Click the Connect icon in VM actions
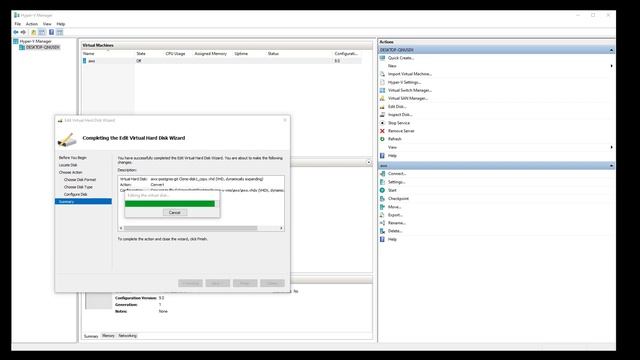The height and width of the screenshot is (360, 640). (x=382, y=174)
